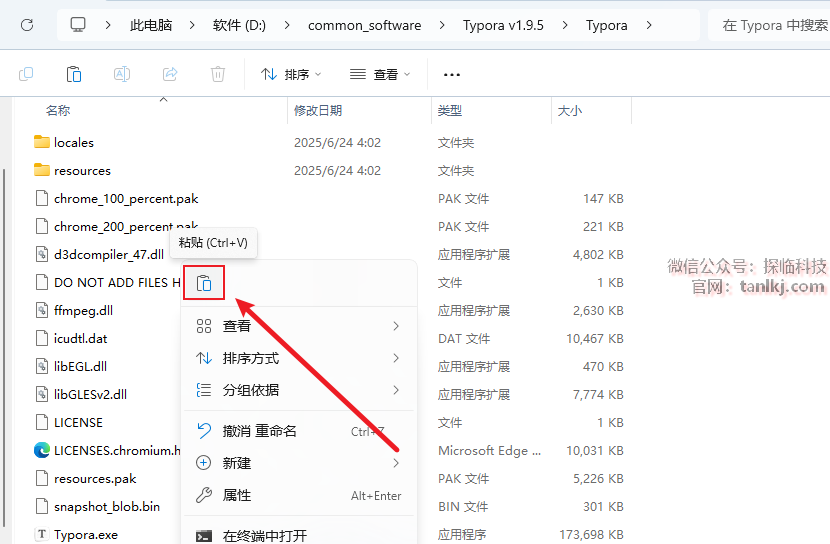Screen dimensions: 830x544
Task: Click the icudtl.dat file icon
Action: click(41, 338)
